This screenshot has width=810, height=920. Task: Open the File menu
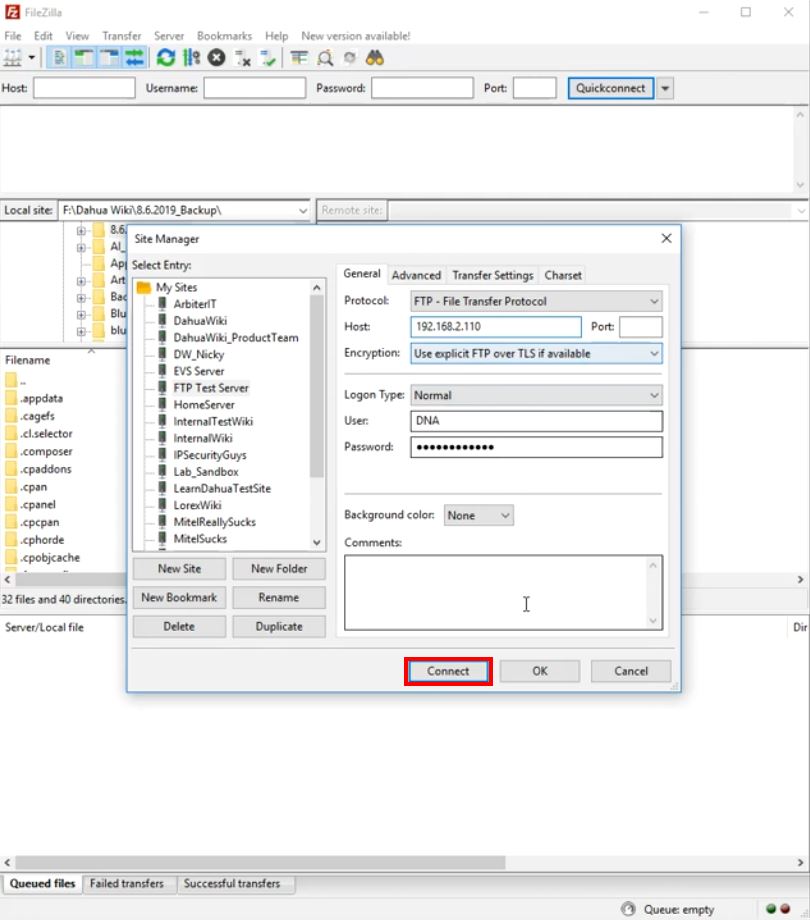pyautogui.click(x=13, y=36)
